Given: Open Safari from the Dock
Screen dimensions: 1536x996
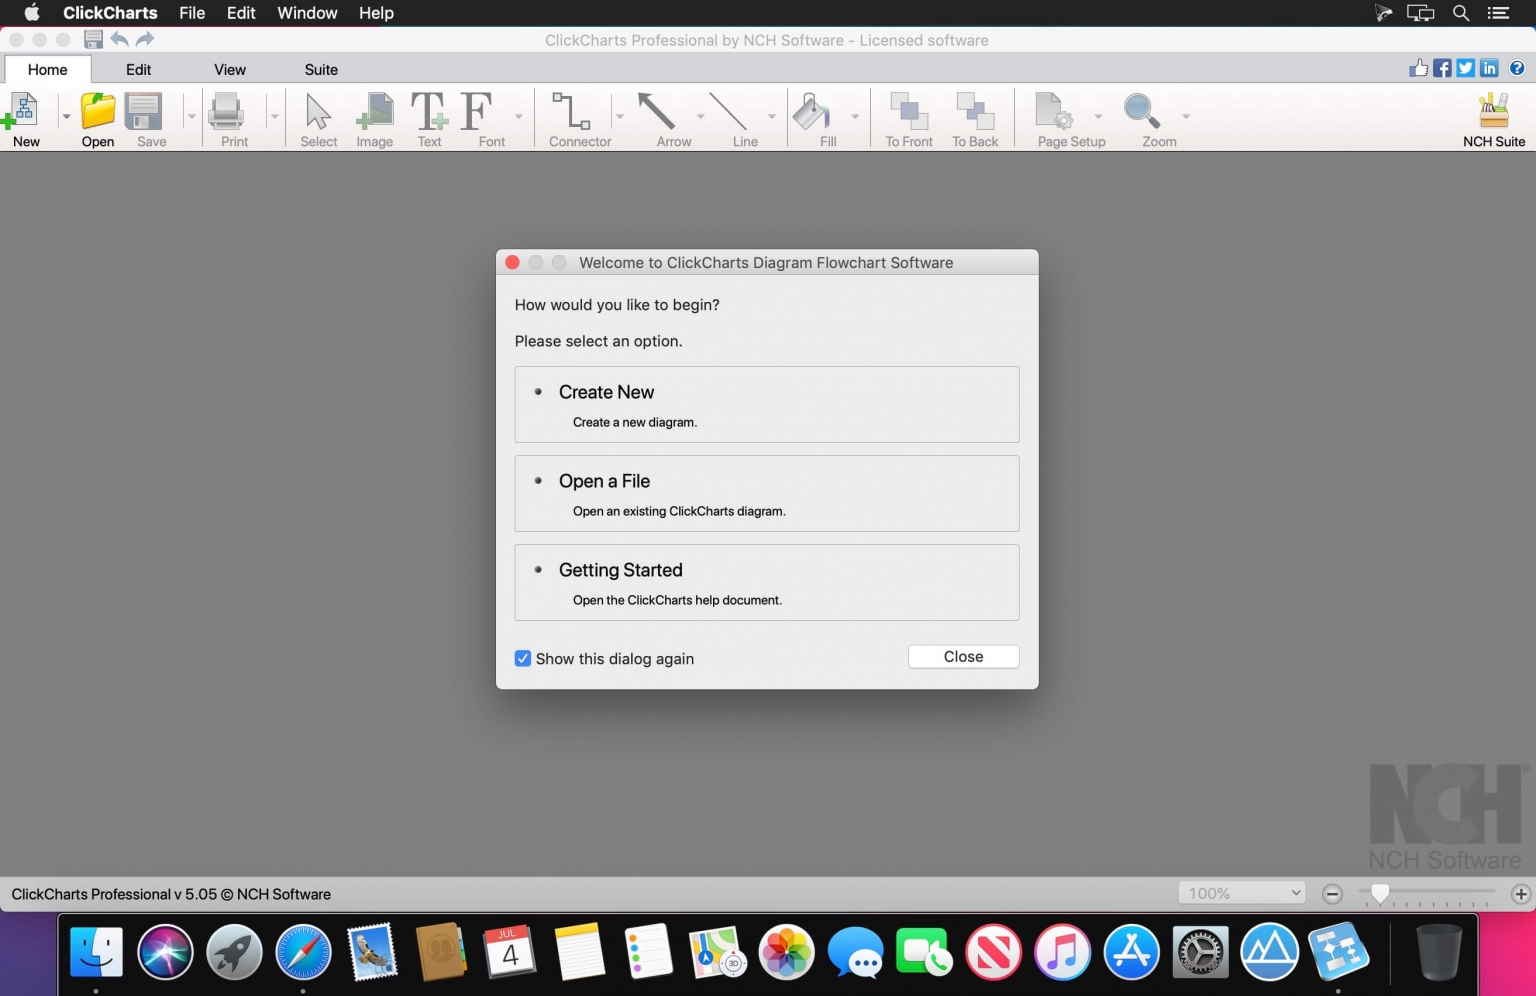Looking at the screenshot, I should (x=303, y=952).
